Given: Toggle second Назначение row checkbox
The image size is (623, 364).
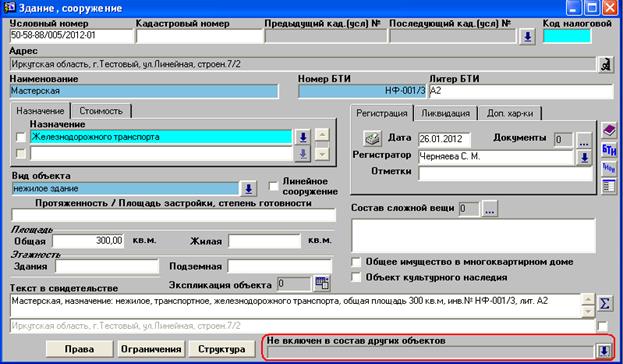Looking at the screenshot, I should [x=21, y=153].
